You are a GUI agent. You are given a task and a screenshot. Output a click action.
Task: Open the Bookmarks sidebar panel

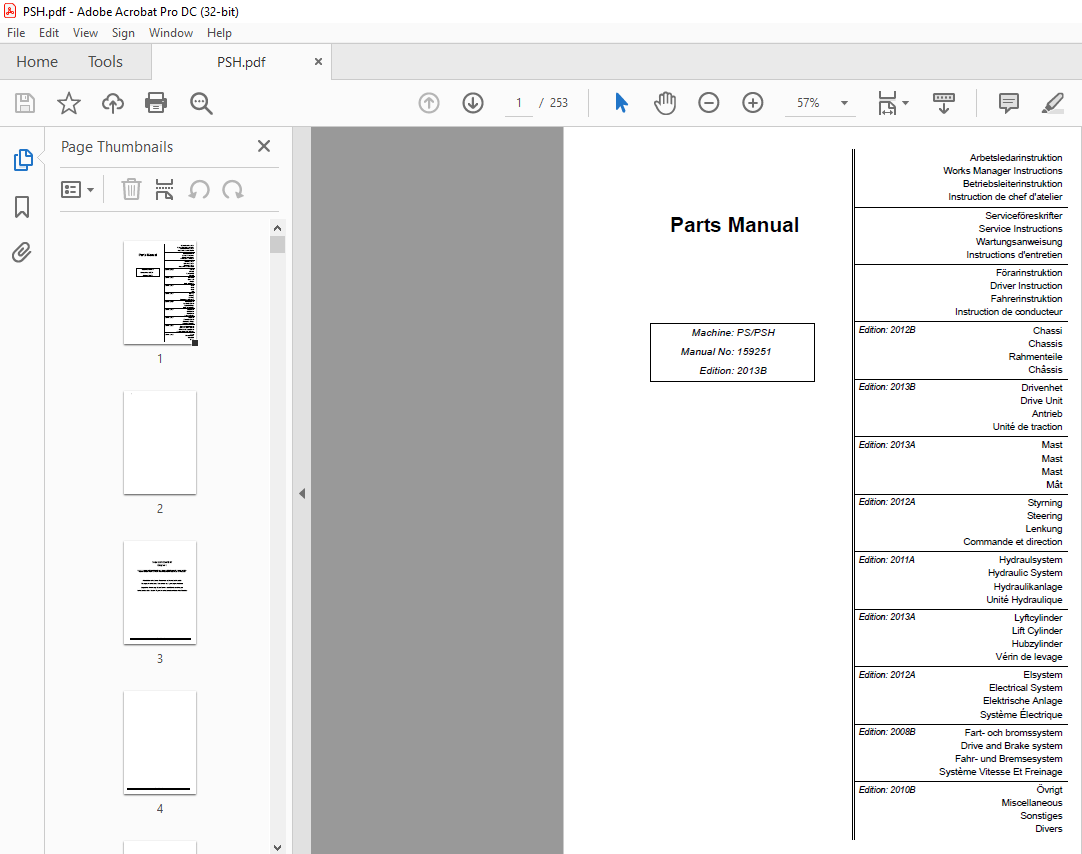22,206
